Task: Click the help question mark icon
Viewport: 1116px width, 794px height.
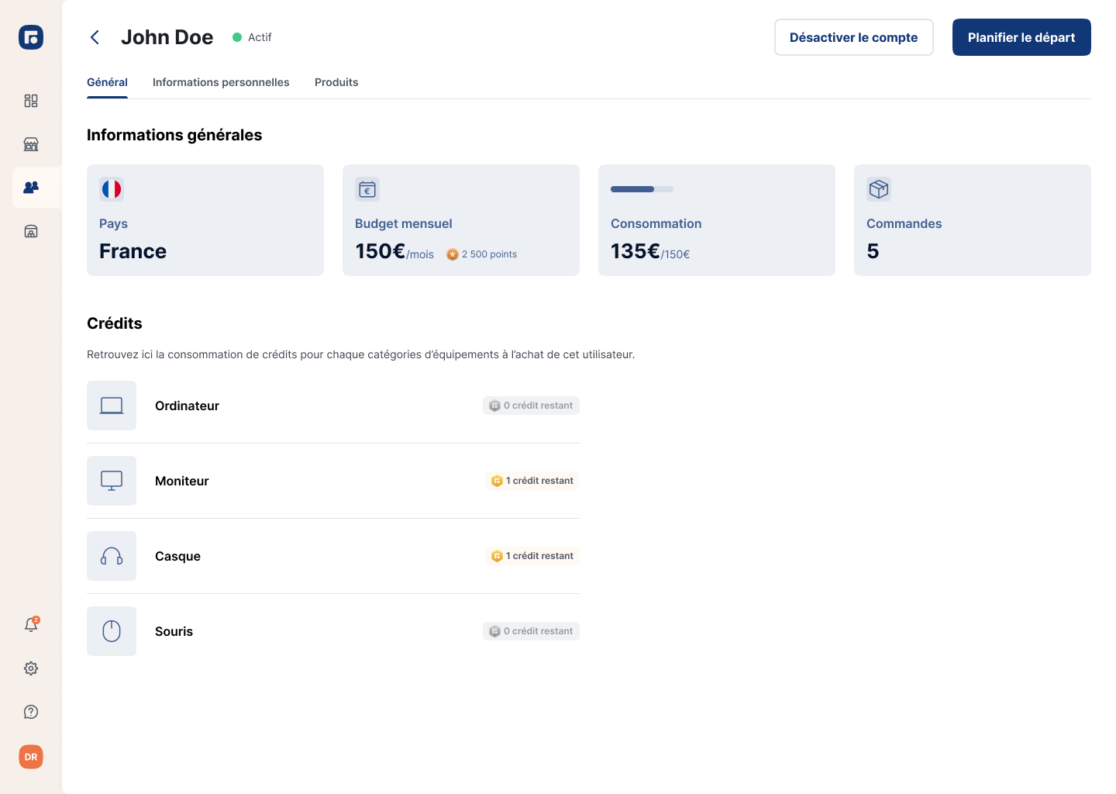Action: pos(31,712)
